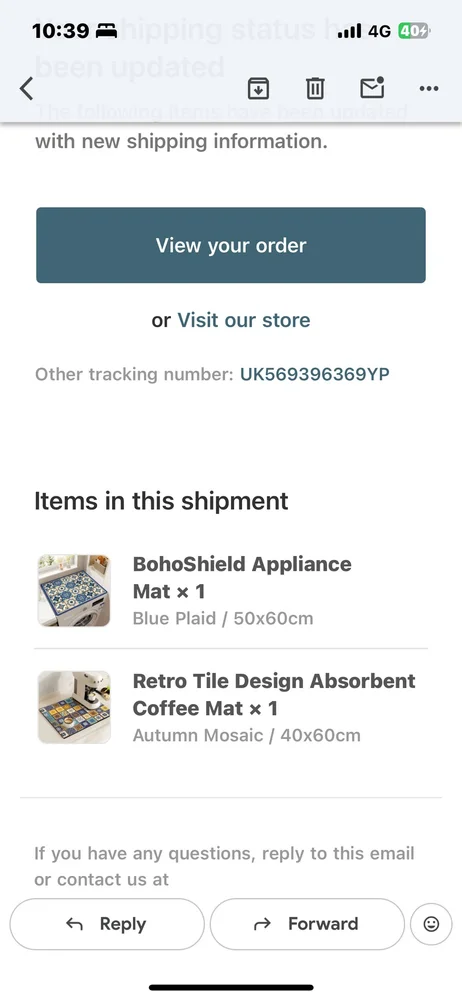Go back using the back arrow
This screenshot has width=462, height=1000.
coord(26,89)
